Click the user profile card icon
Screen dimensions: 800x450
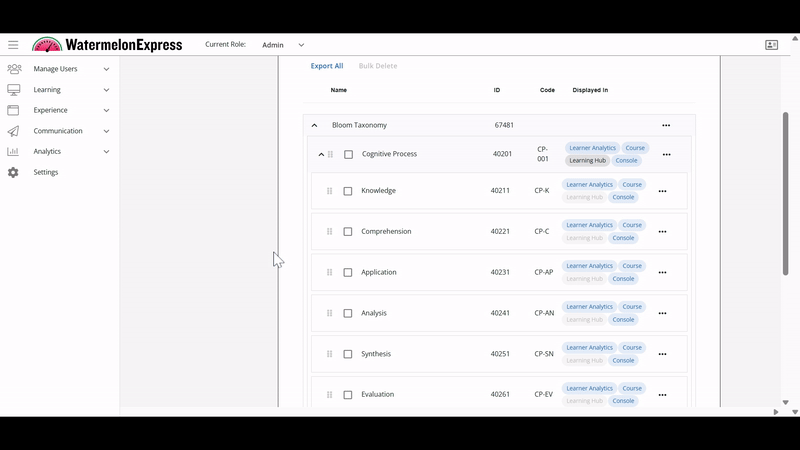tap(771, 45)
